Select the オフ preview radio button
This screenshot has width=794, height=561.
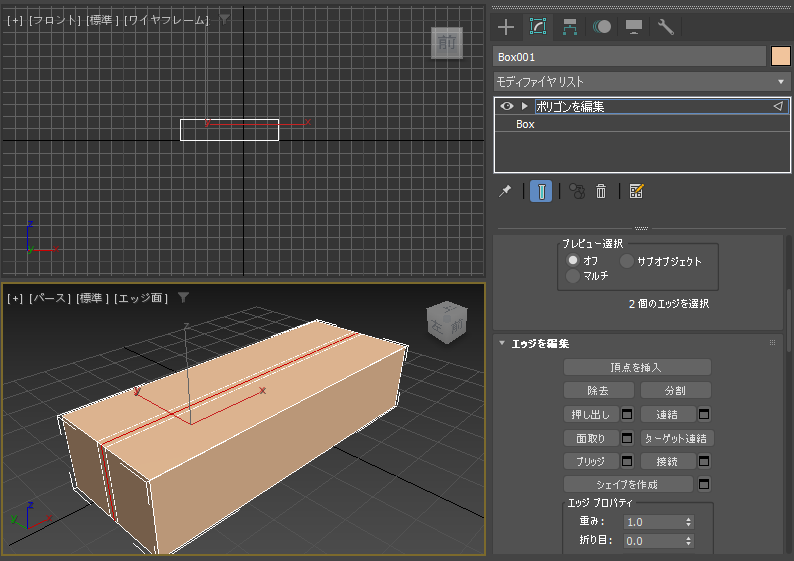(573, 260)
